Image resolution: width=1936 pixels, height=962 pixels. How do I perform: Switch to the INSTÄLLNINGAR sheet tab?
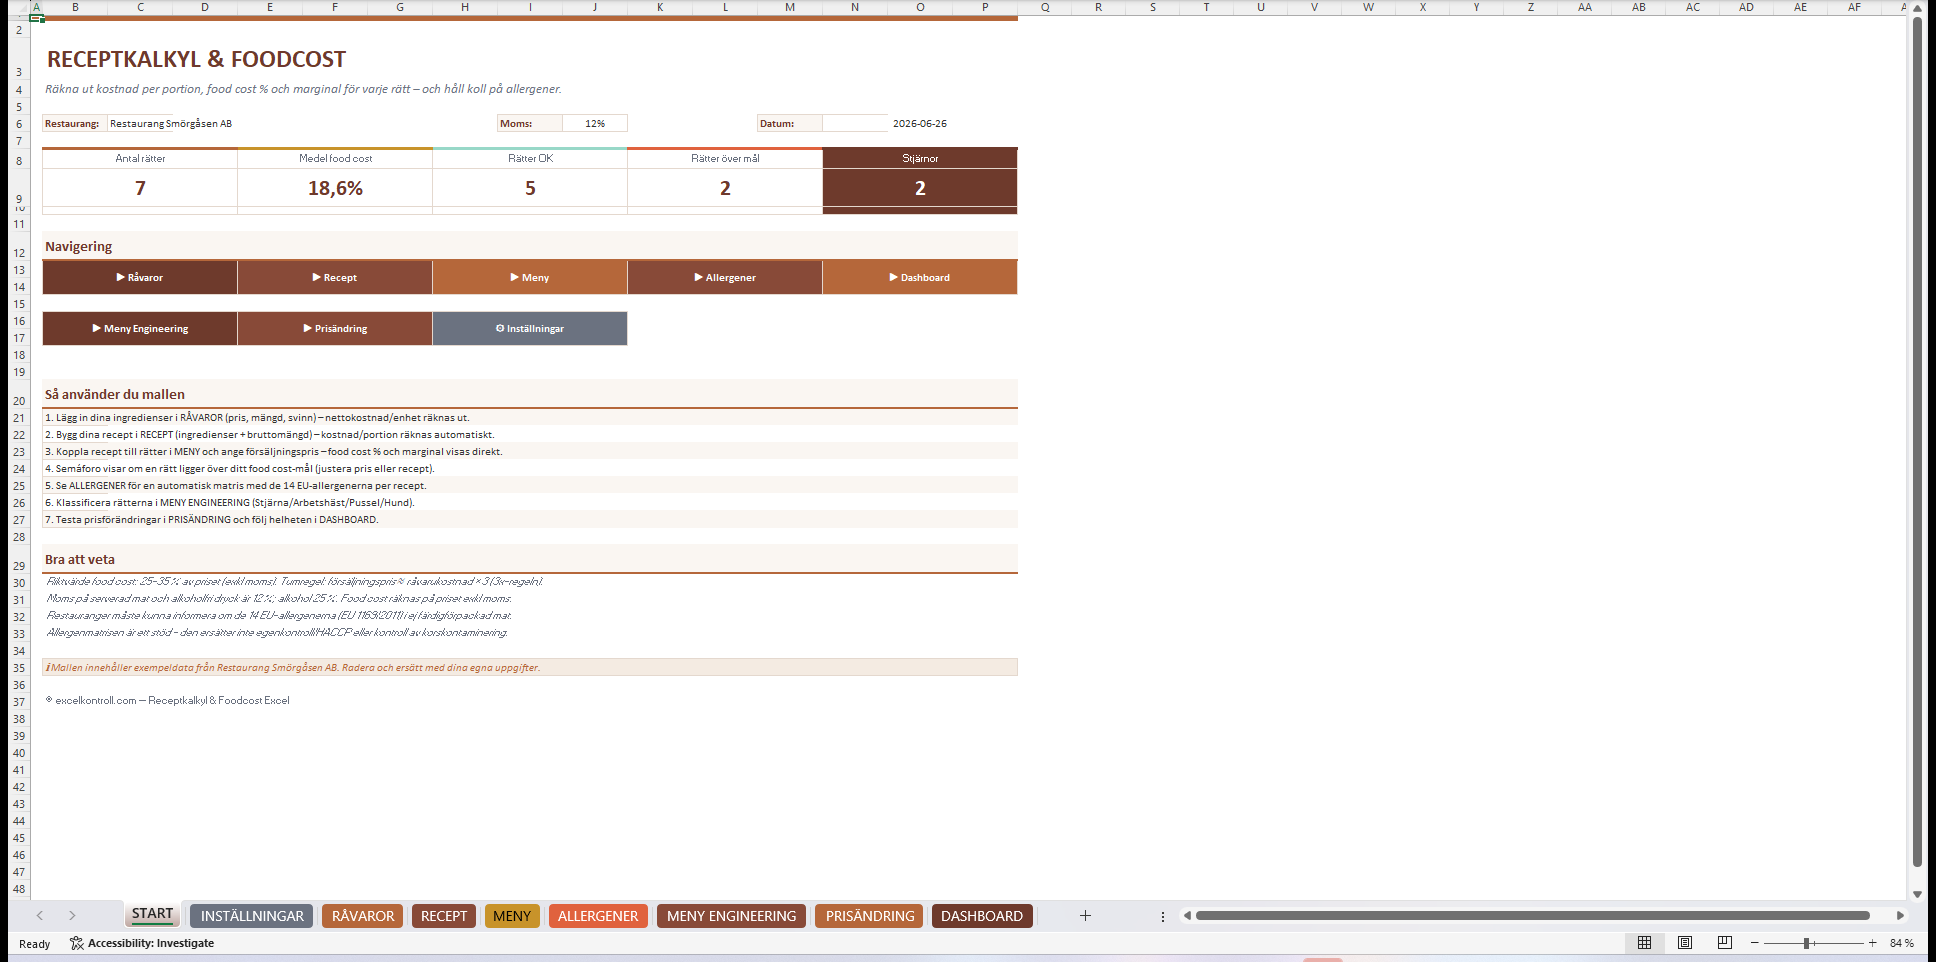(x=252, y=916)
